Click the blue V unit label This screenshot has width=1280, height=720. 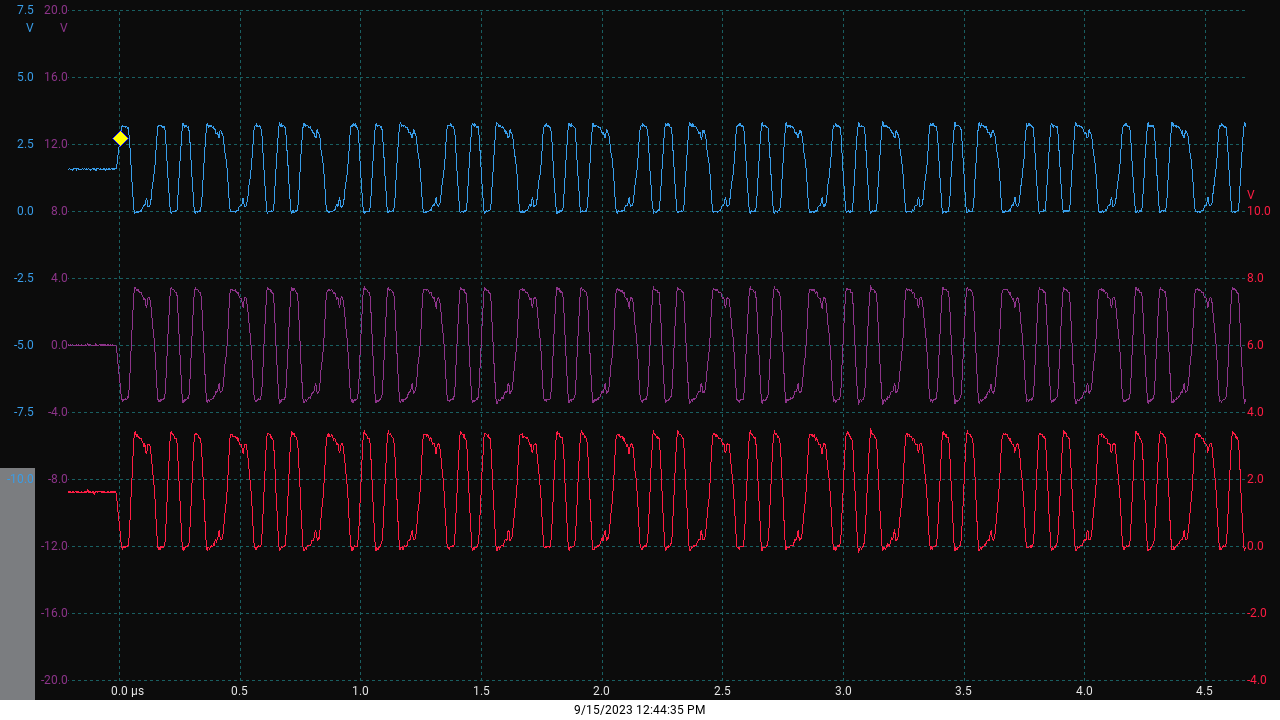coord(30,28)
